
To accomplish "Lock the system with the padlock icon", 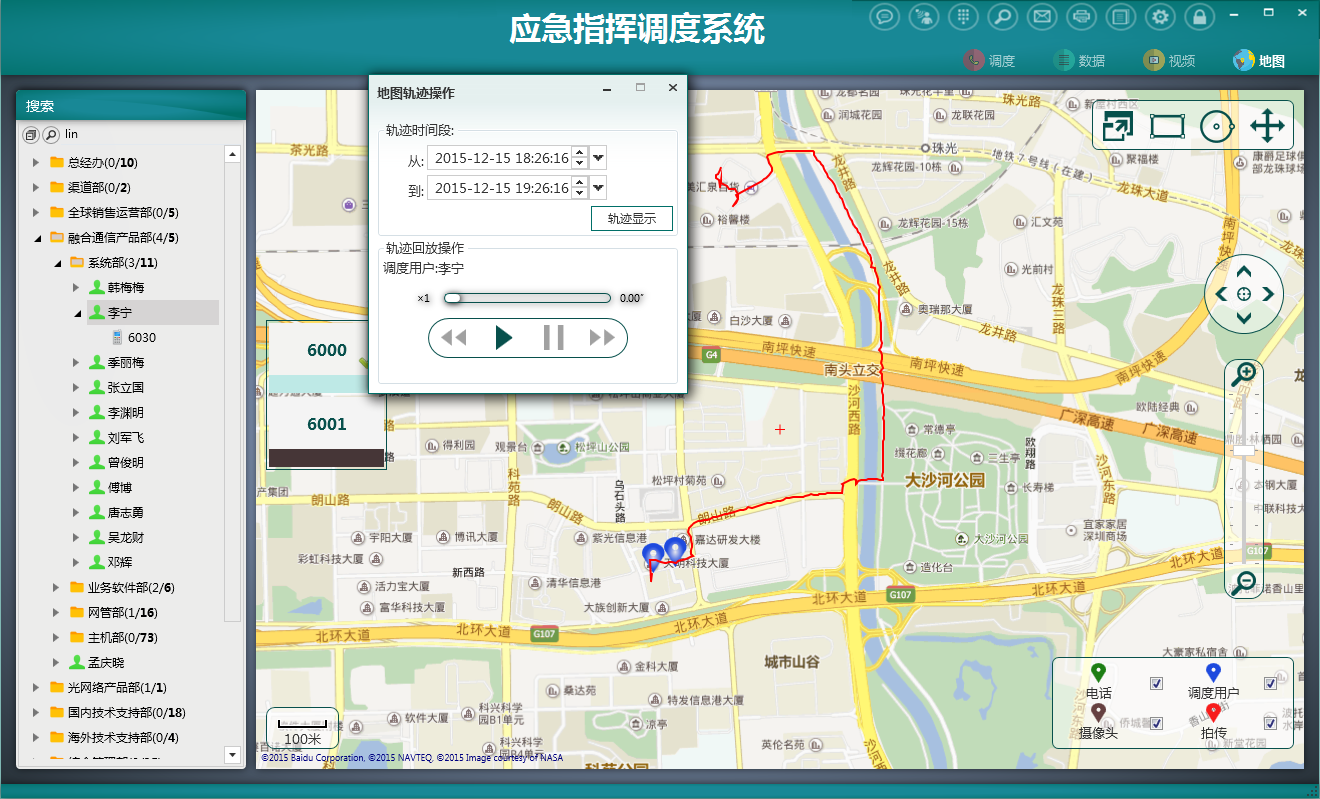I will point(1199,16).
